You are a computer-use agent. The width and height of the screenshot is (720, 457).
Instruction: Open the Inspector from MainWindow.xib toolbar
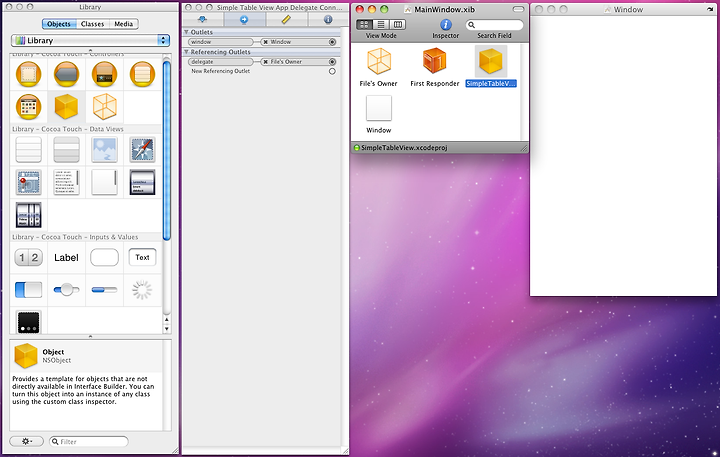pyautogui.click(x=445, y=25)
